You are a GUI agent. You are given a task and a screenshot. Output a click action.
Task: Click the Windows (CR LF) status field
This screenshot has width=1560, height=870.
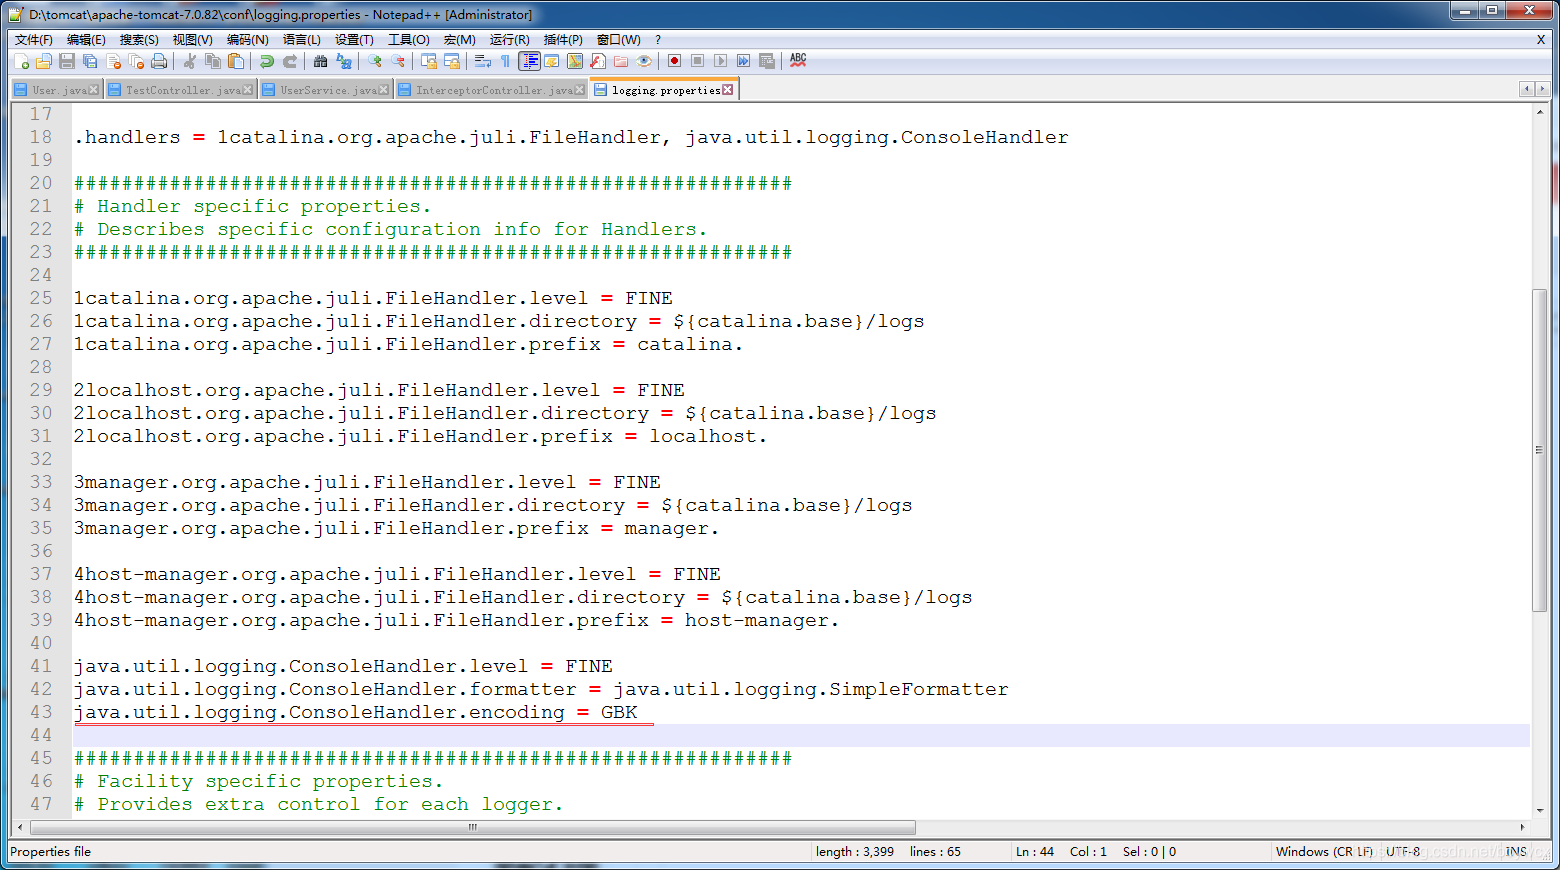tap(1324, 852)
